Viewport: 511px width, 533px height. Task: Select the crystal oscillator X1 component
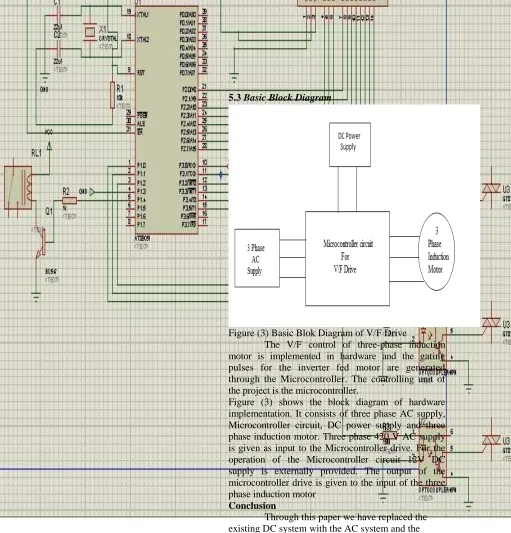click(90, 32)
